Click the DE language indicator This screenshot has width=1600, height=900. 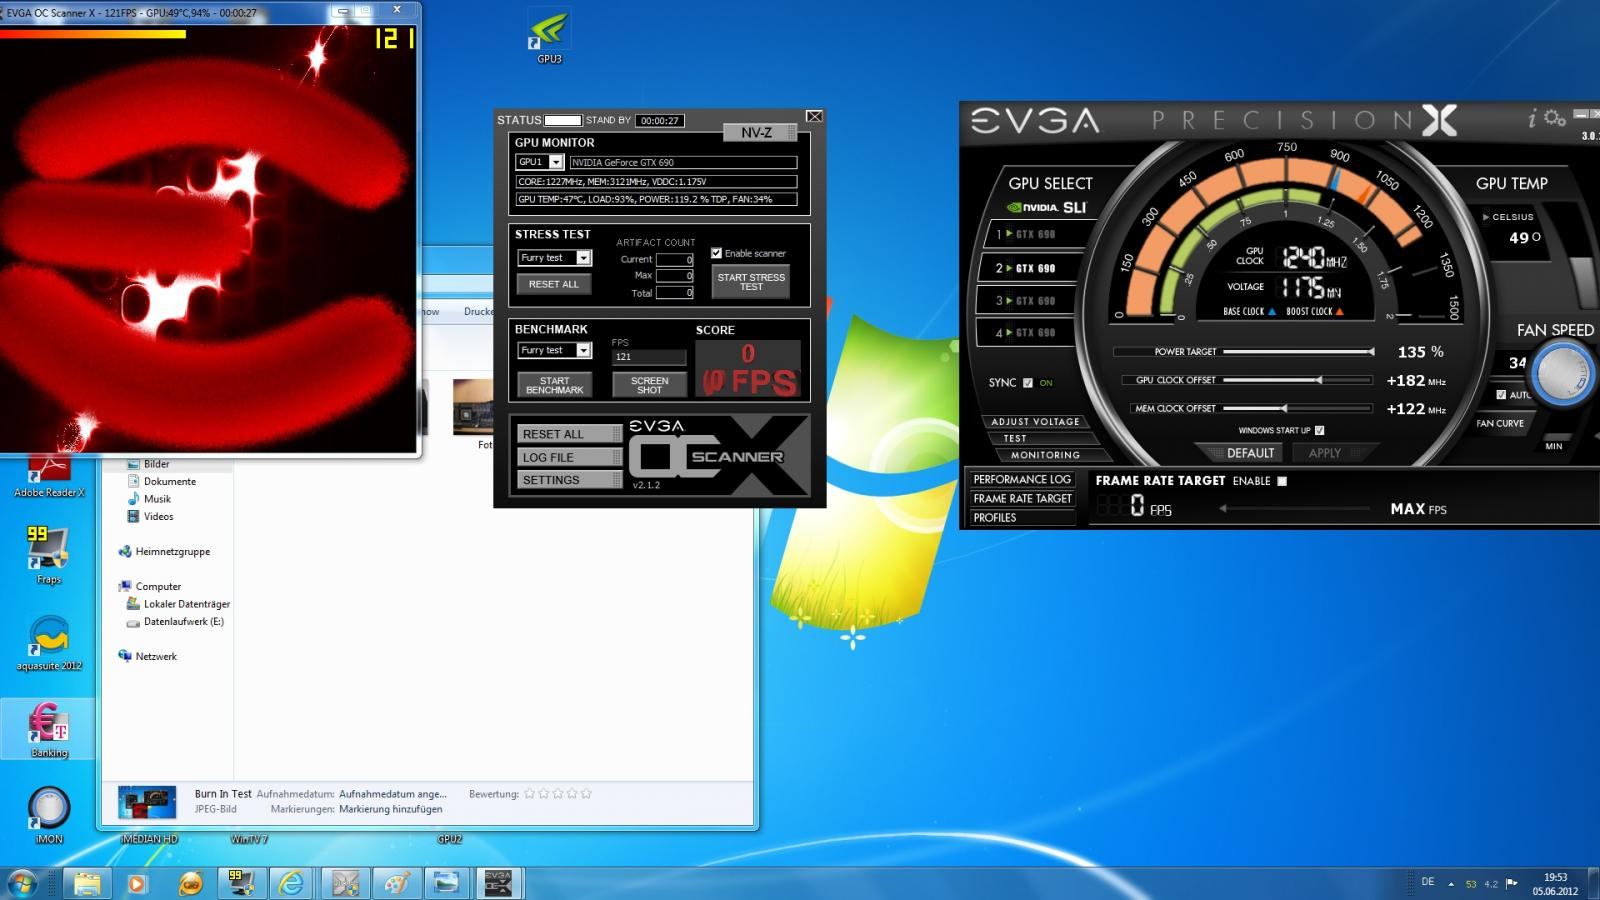pyautogui.click(x=1428, y=882)
